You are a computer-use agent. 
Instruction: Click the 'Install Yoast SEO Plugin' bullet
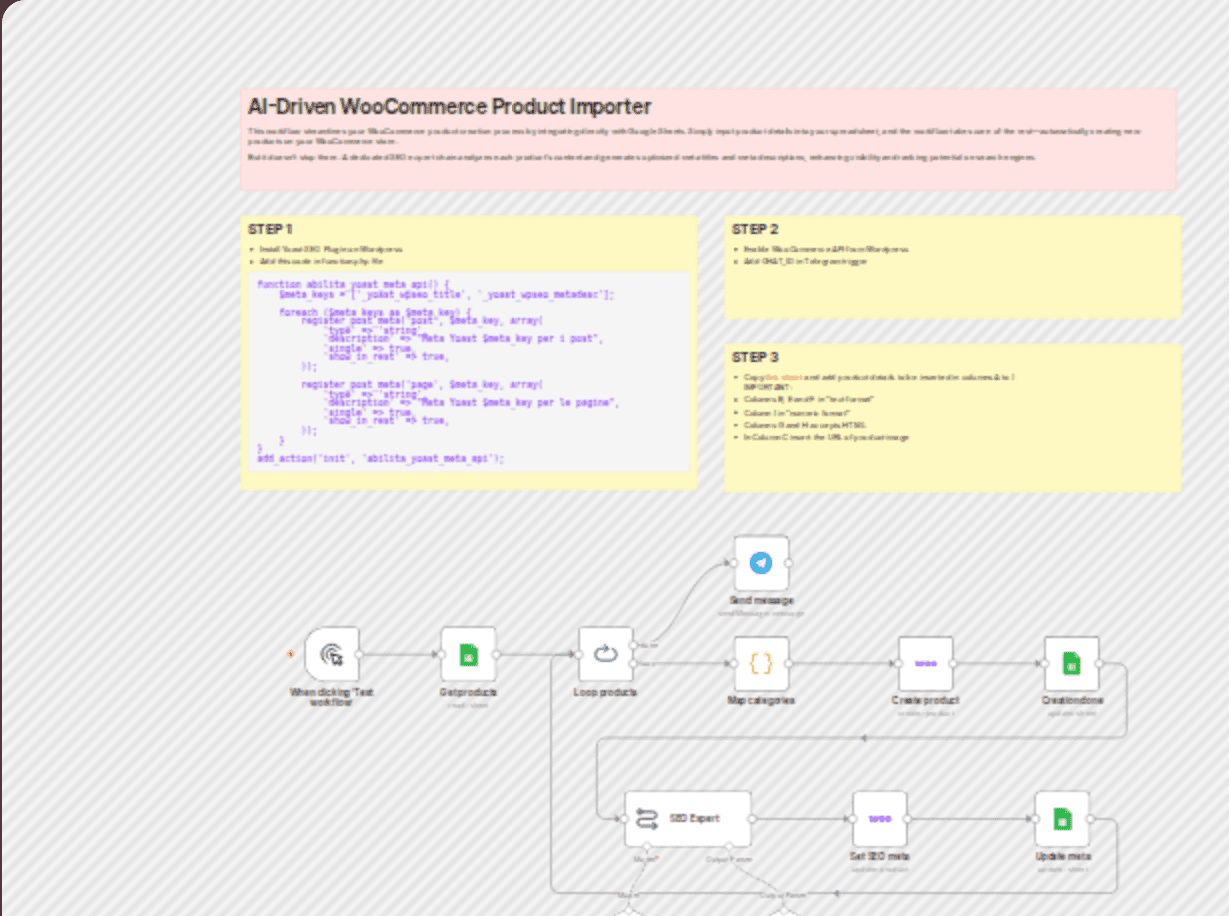[330, 249]
